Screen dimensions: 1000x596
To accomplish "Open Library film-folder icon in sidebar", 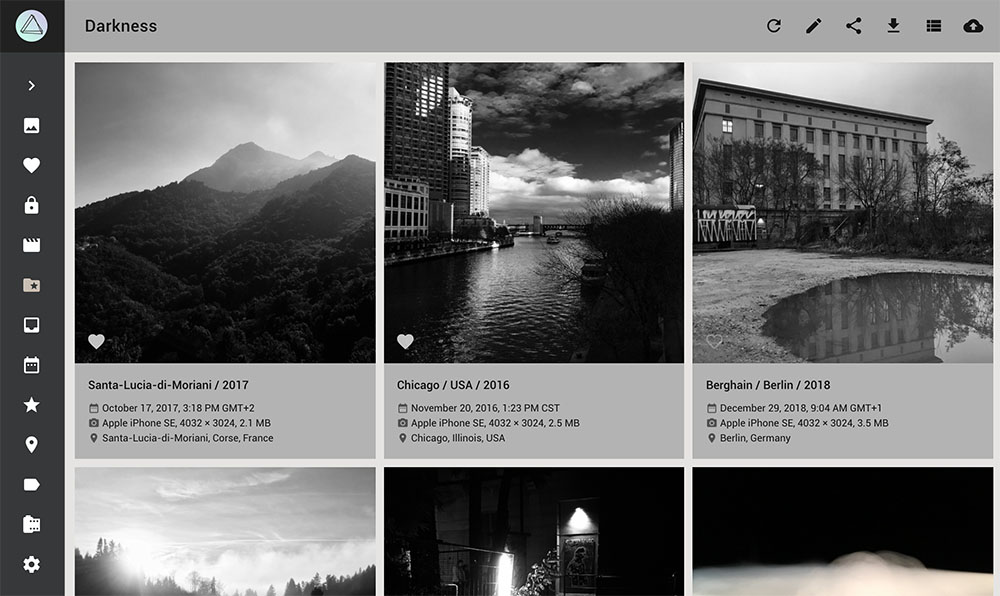I will (x=31, y=525).
